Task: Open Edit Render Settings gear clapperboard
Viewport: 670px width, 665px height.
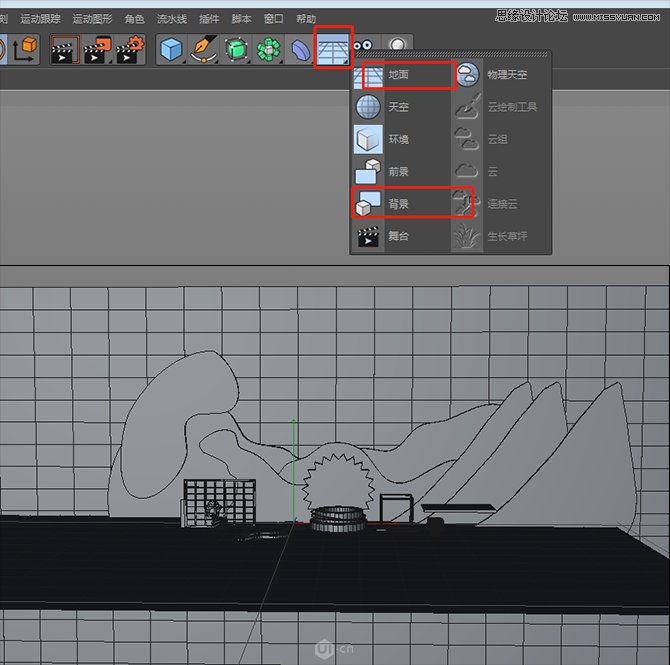Action: [x=128, y=49]
